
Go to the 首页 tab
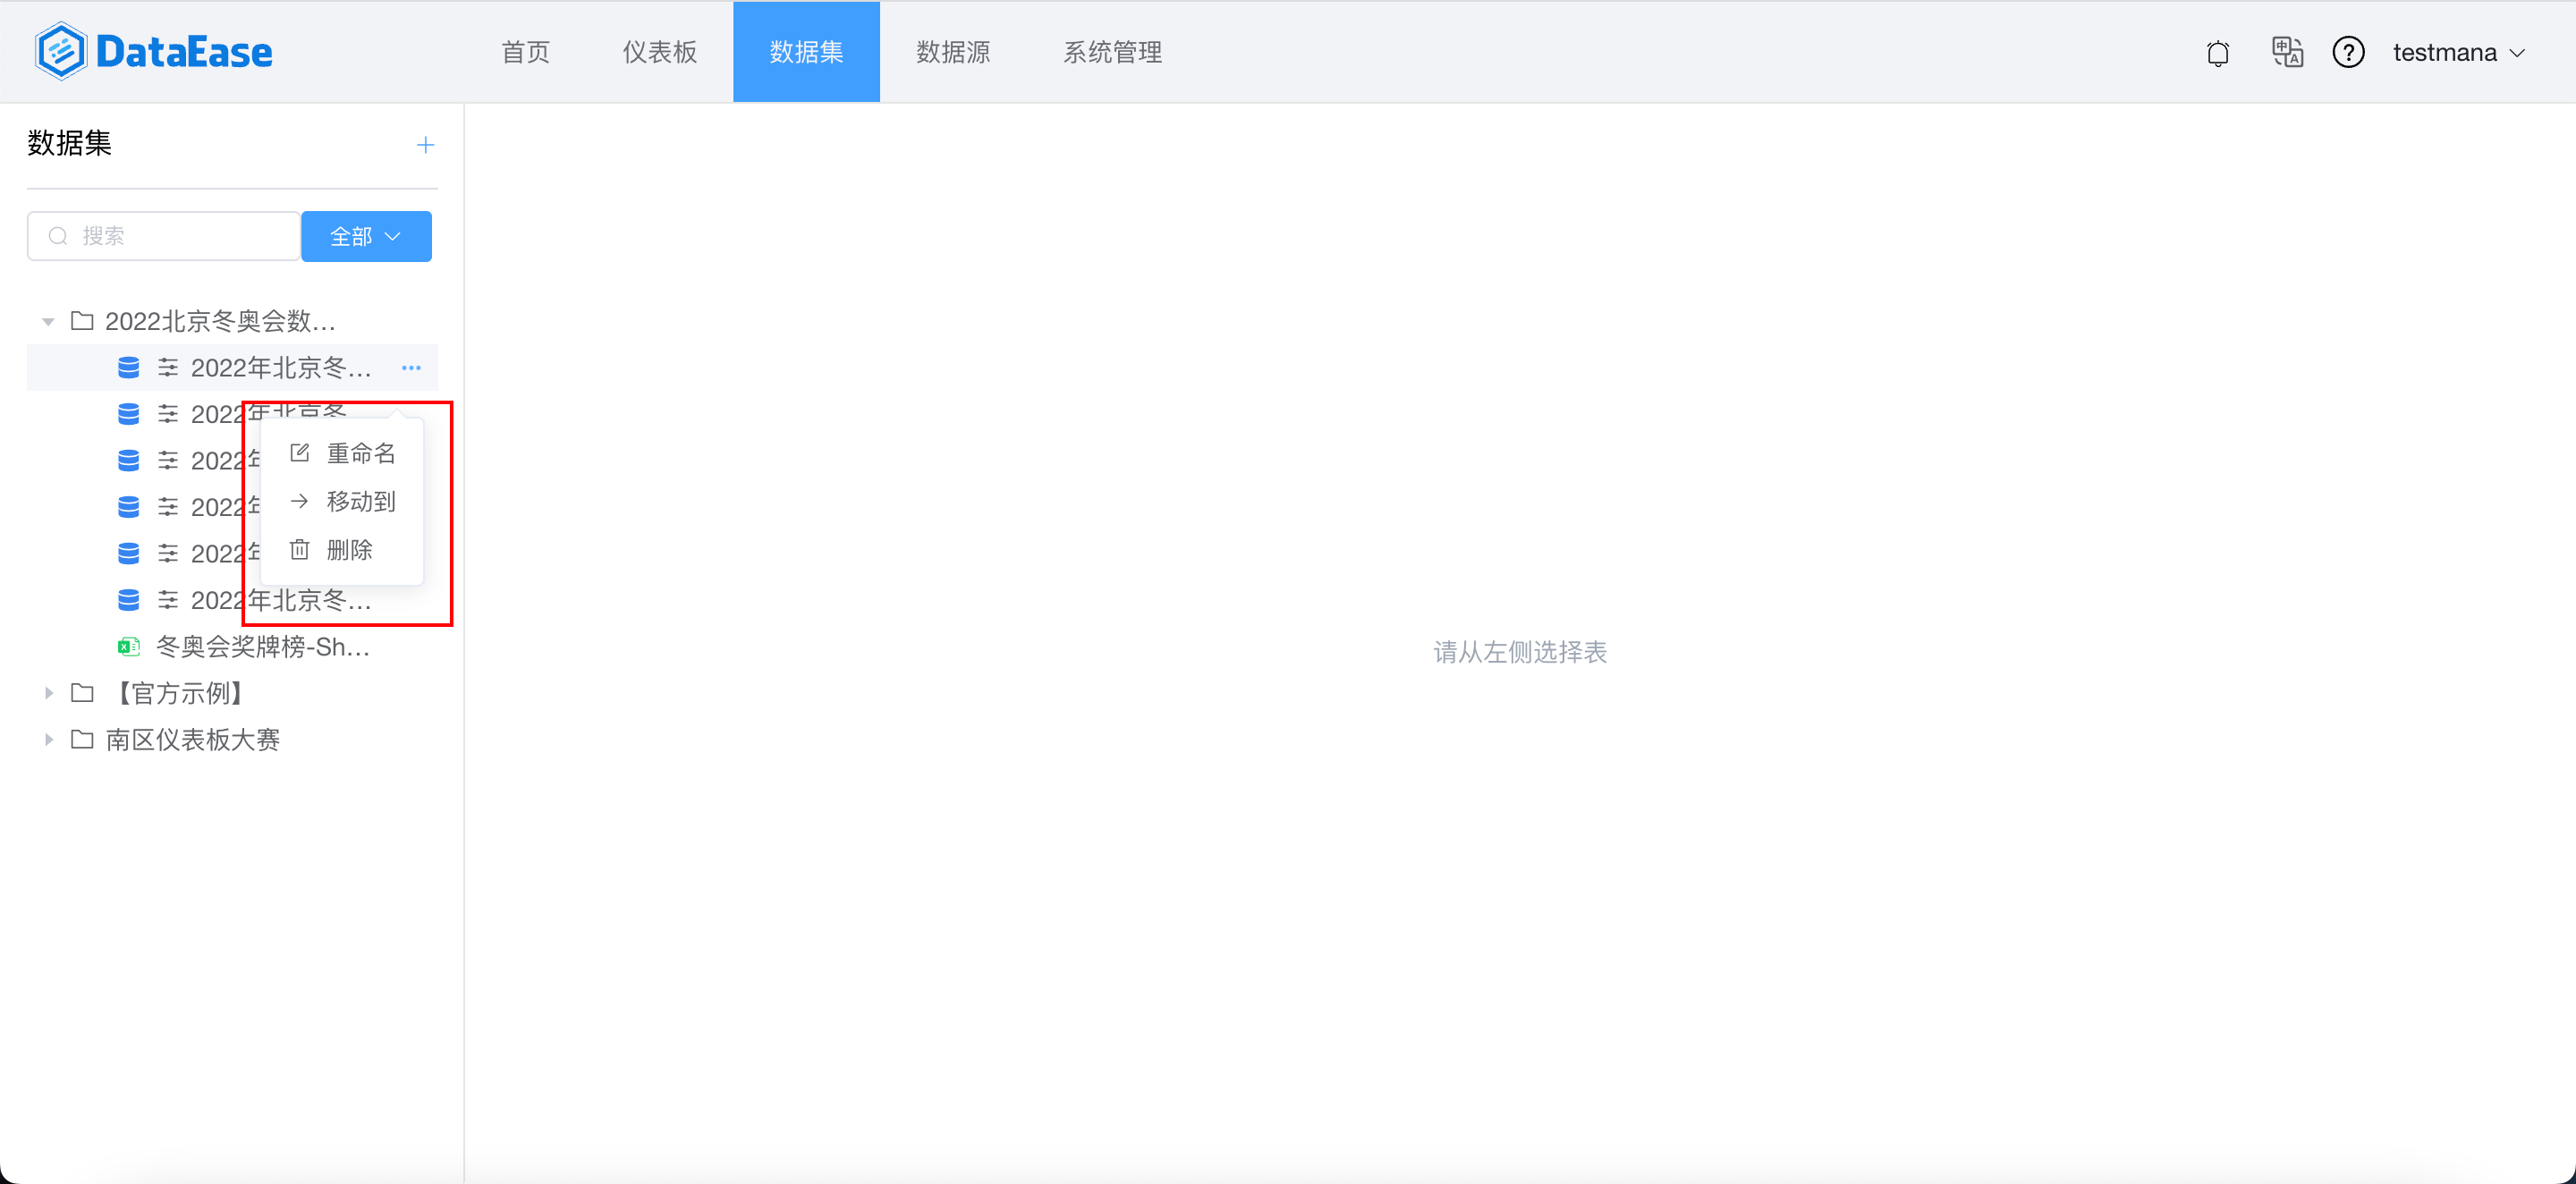(525, 52)
